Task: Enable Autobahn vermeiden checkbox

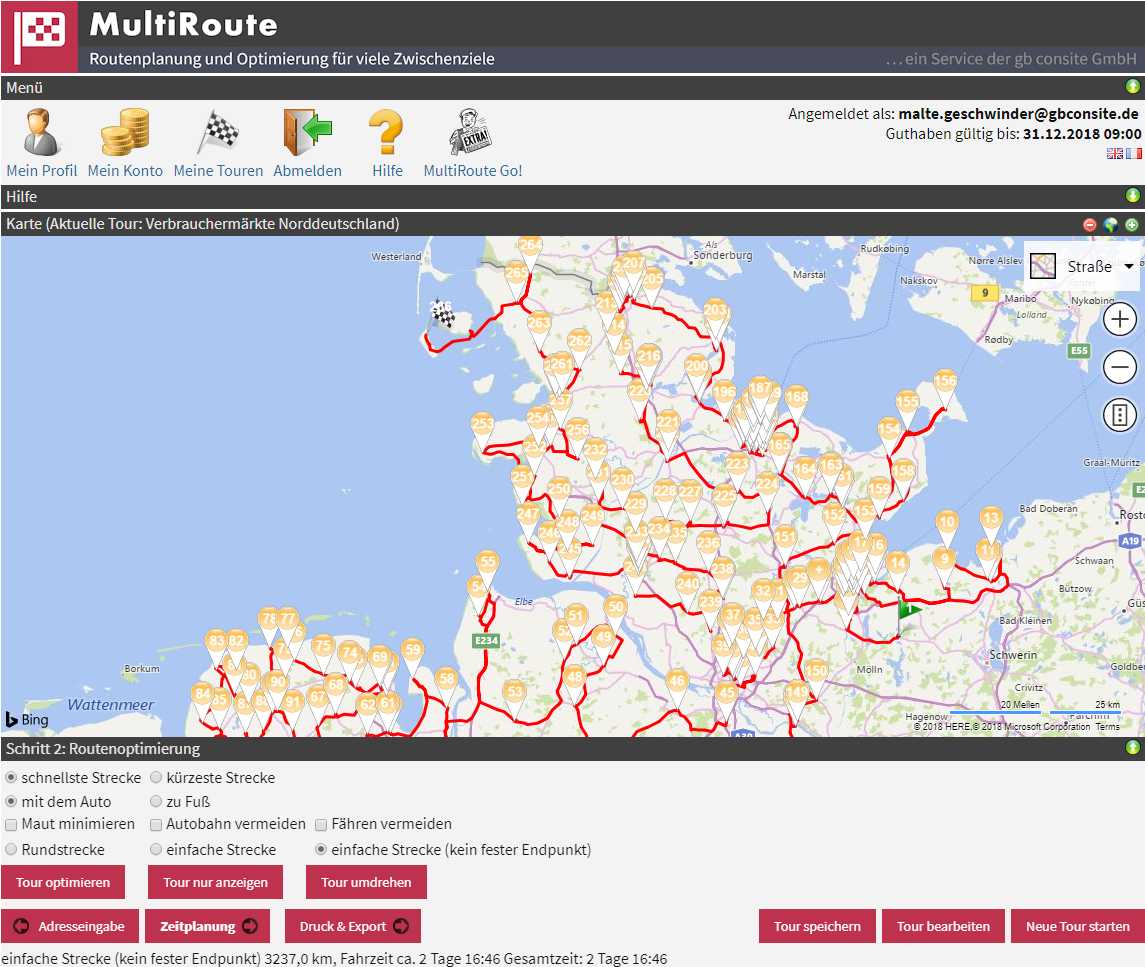Action: 156,825
